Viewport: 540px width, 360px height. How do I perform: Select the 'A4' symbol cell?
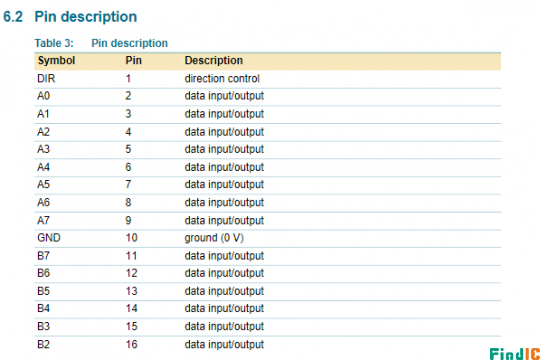pyautogui.click(x=43, y=167)
